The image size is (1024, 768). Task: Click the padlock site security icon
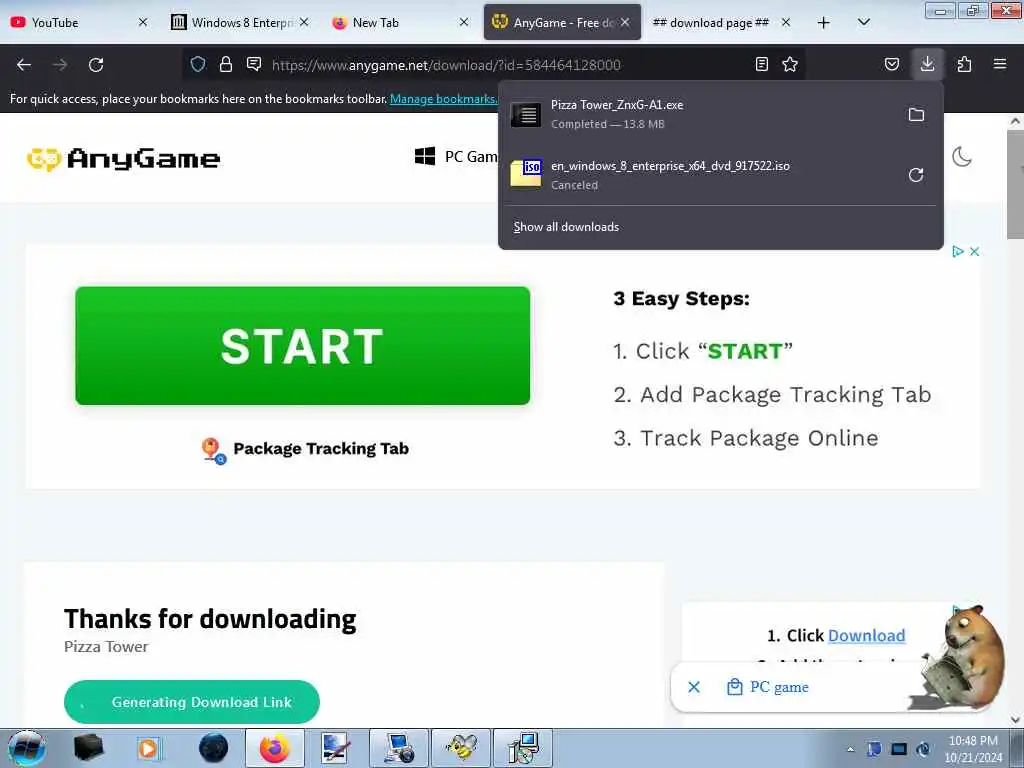tap(226, 64)
